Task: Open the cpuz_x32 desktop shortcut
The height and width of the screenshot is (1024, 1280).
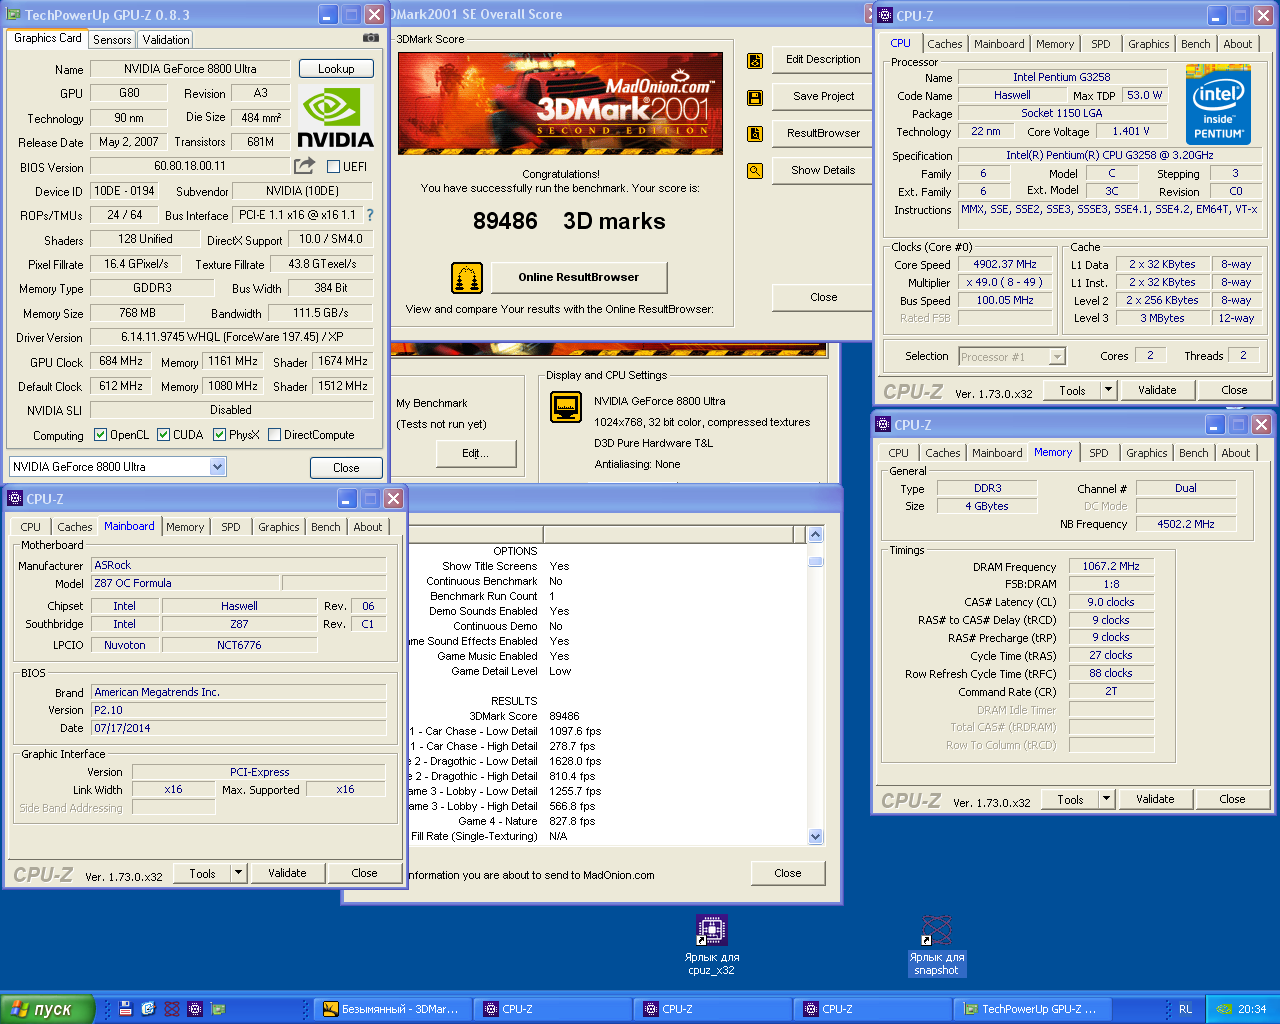Action: pos(711,945)
